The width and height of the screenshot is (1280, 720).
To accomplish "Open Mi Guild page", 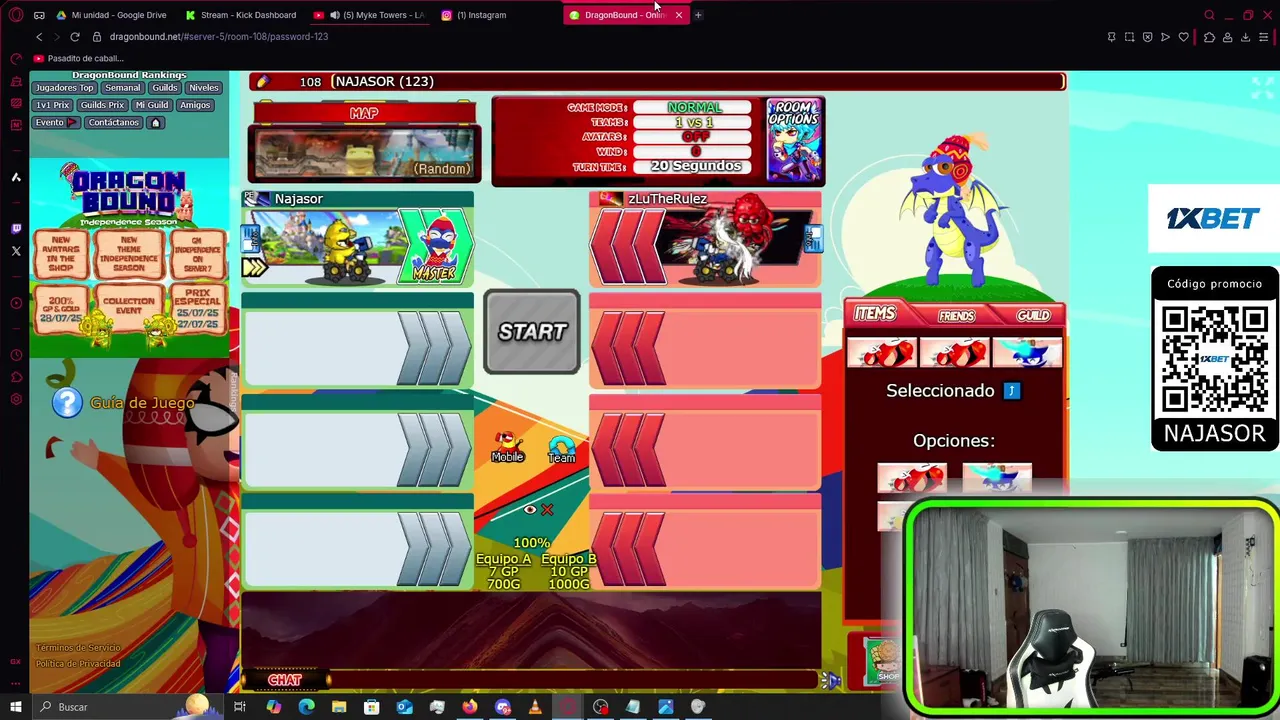I will point(152,105).
